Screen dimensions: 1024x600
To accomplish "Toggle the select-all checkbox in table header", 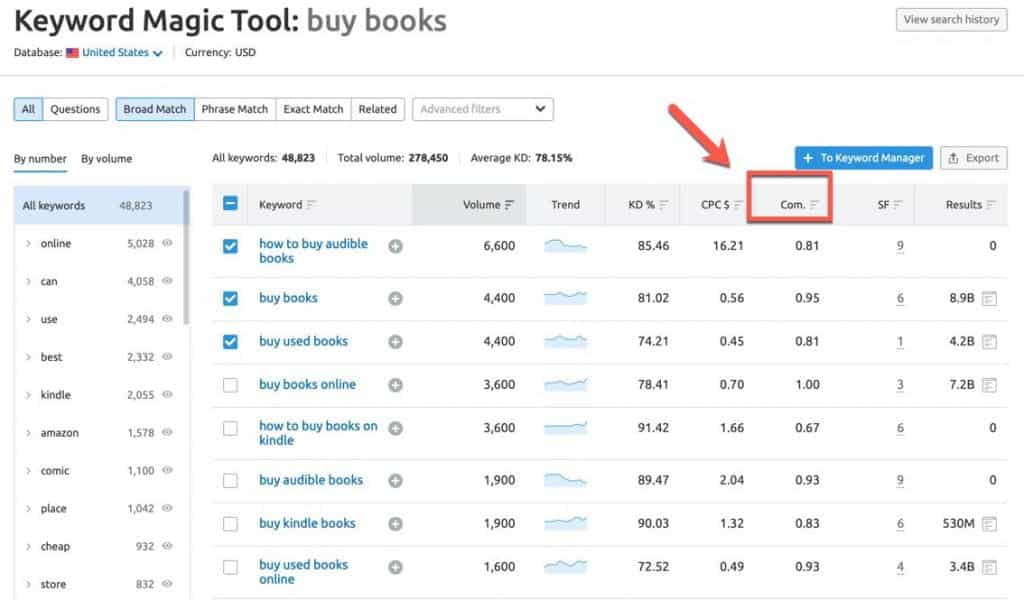I will [x=230, y=204].
